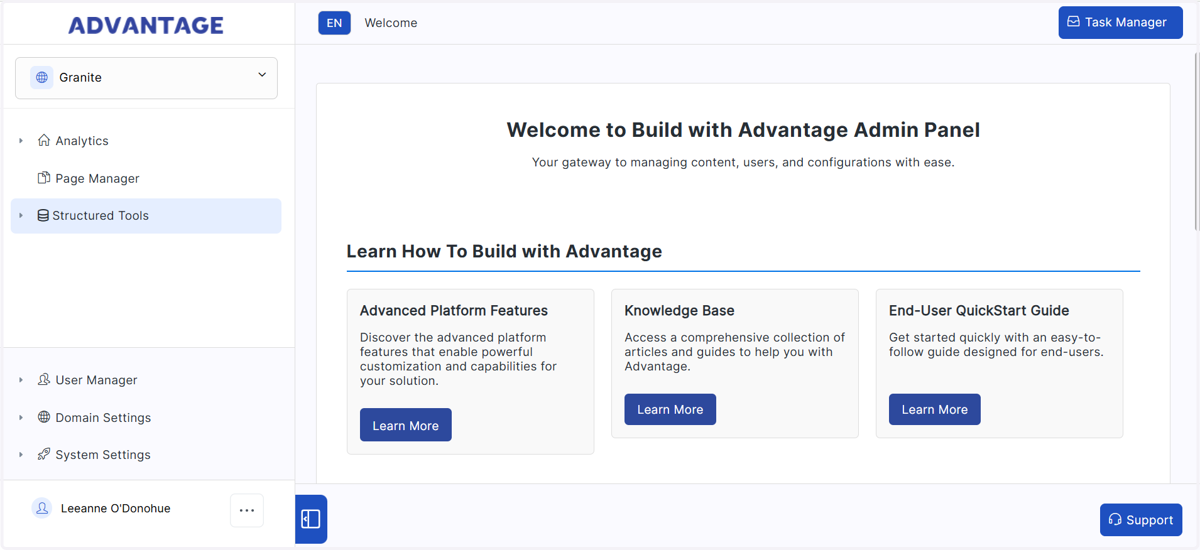Click the Page Manager document icon
Screen dimensions: 1200x550
pos(44,178)
